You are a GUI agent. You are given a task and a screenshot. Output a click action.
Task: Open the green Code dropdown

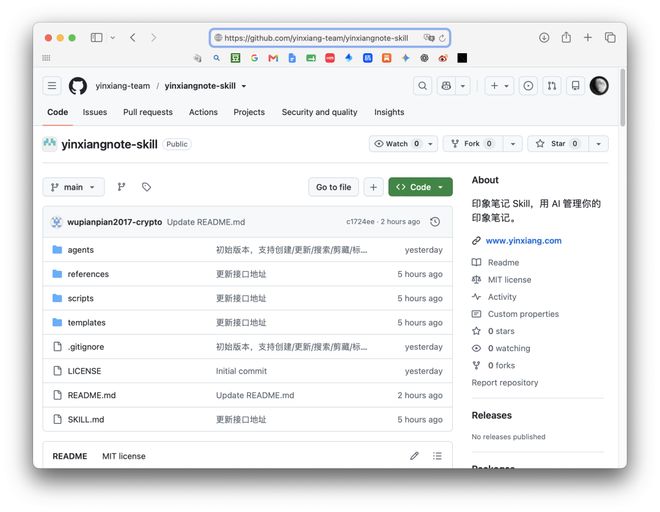coord(420,187)
